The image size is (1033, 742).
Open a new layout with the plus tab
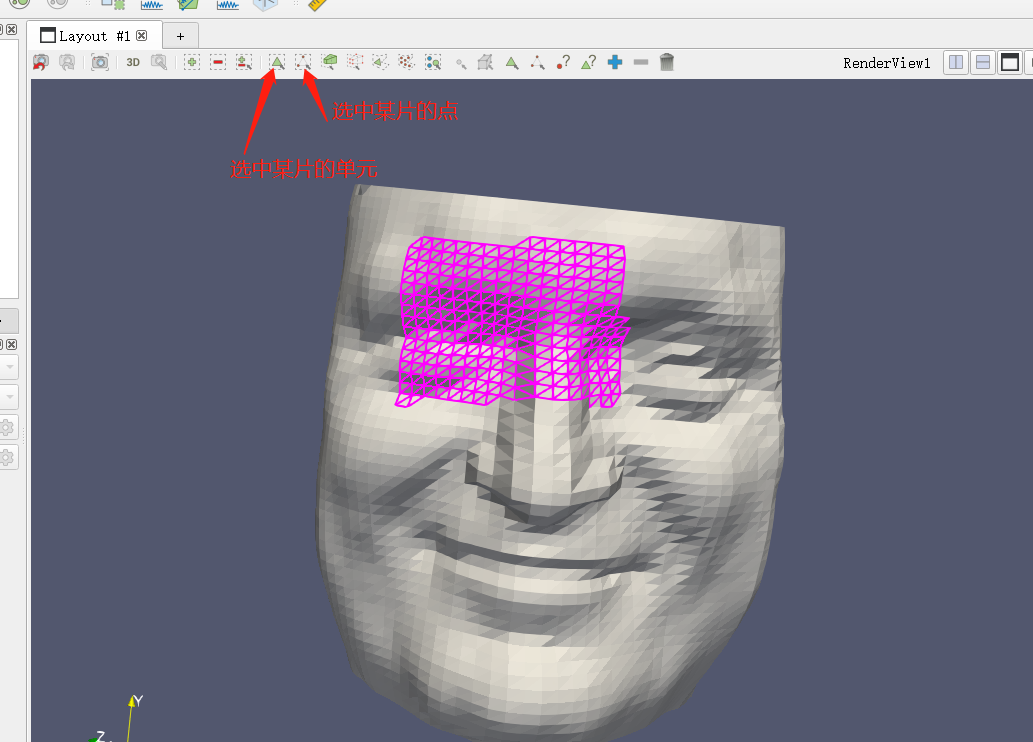pyautogui.click(x=180, y=35)
